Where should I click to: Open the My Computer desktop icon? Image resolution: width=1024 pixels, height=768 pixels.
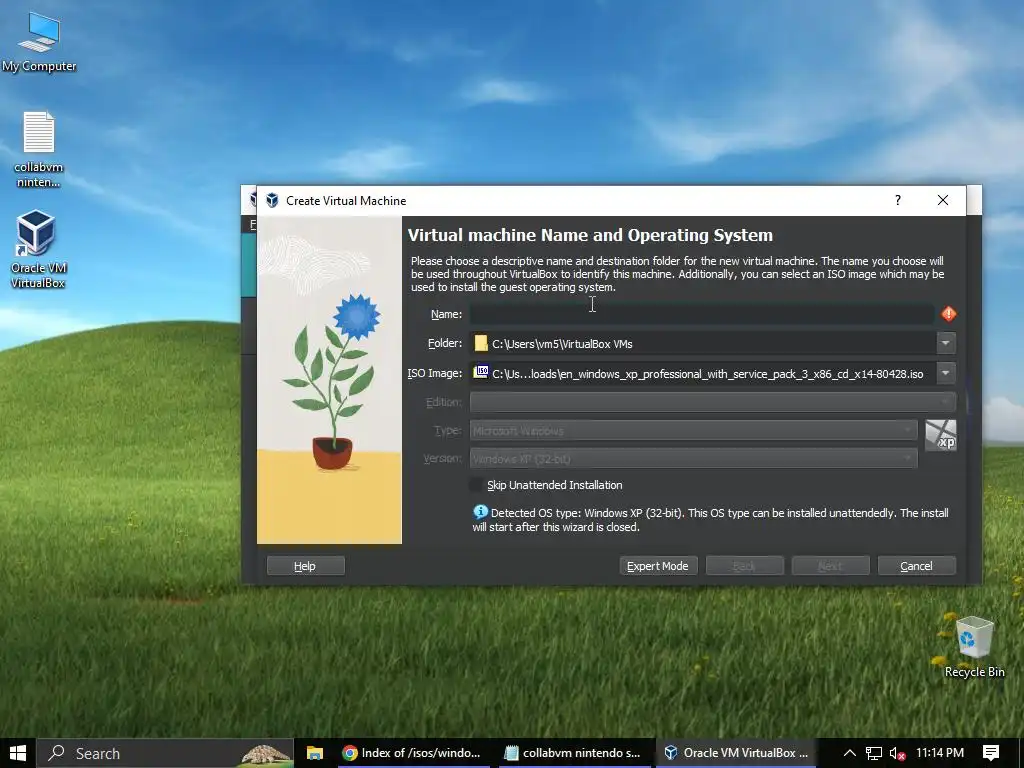tap(39, 42)
